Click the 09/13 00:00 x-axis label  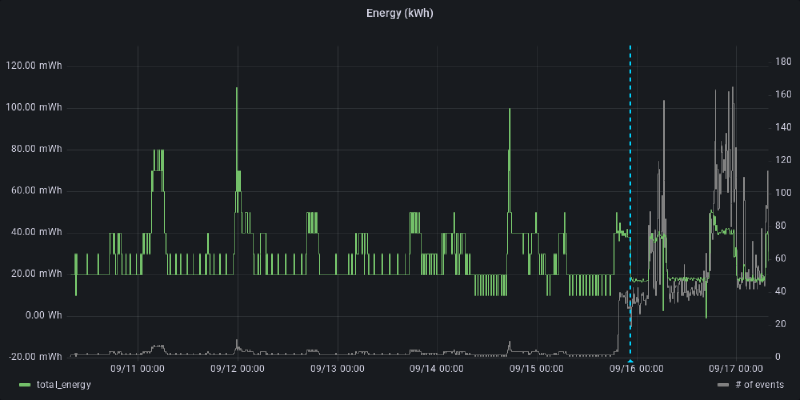click(x=337, y=368)
